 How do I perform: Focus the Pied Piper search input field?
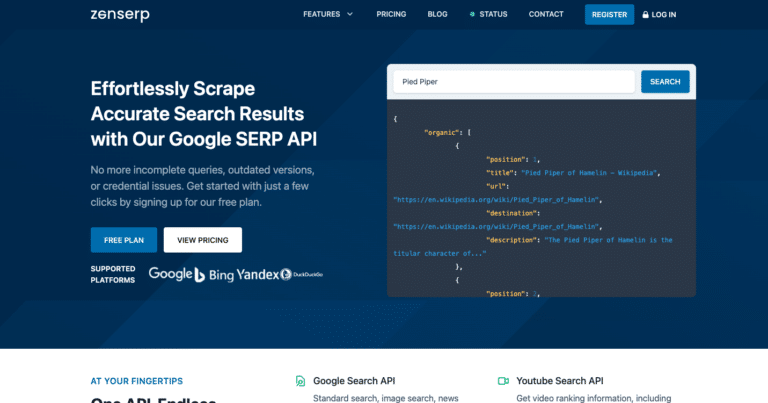click(x=513, y=82)
